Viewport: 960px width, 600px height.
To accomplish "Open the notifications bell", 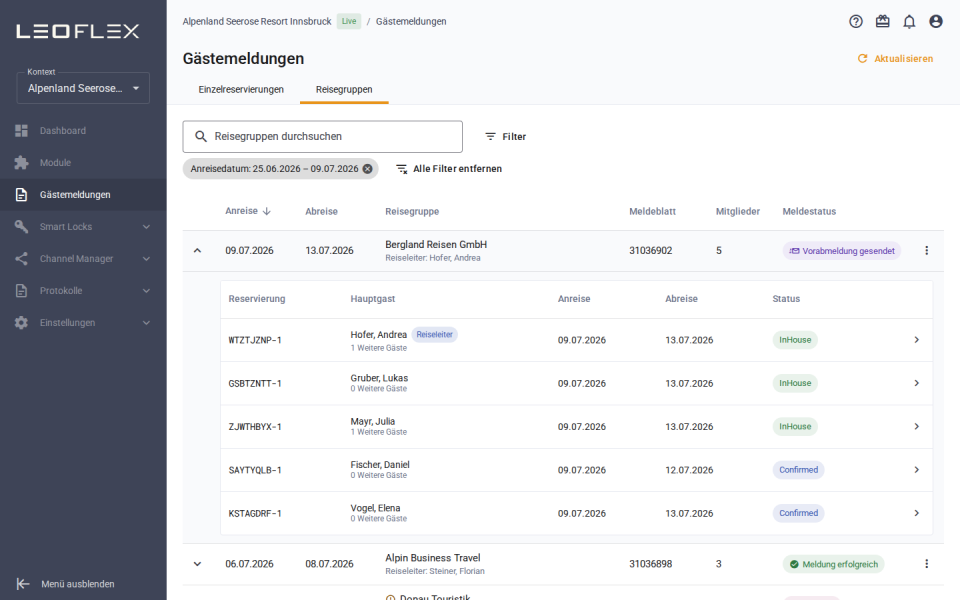I will pos(909,21).
